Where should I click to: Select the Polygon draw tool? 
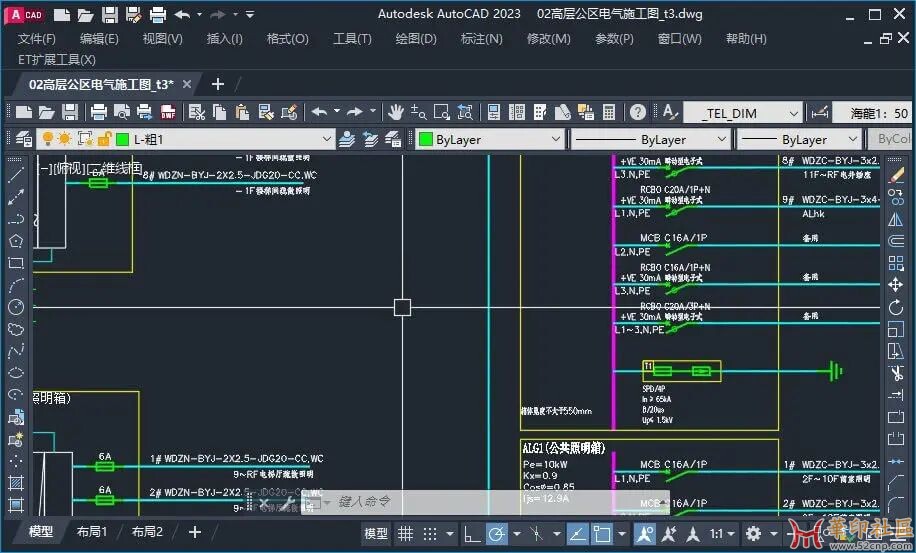tap(16, 241)
